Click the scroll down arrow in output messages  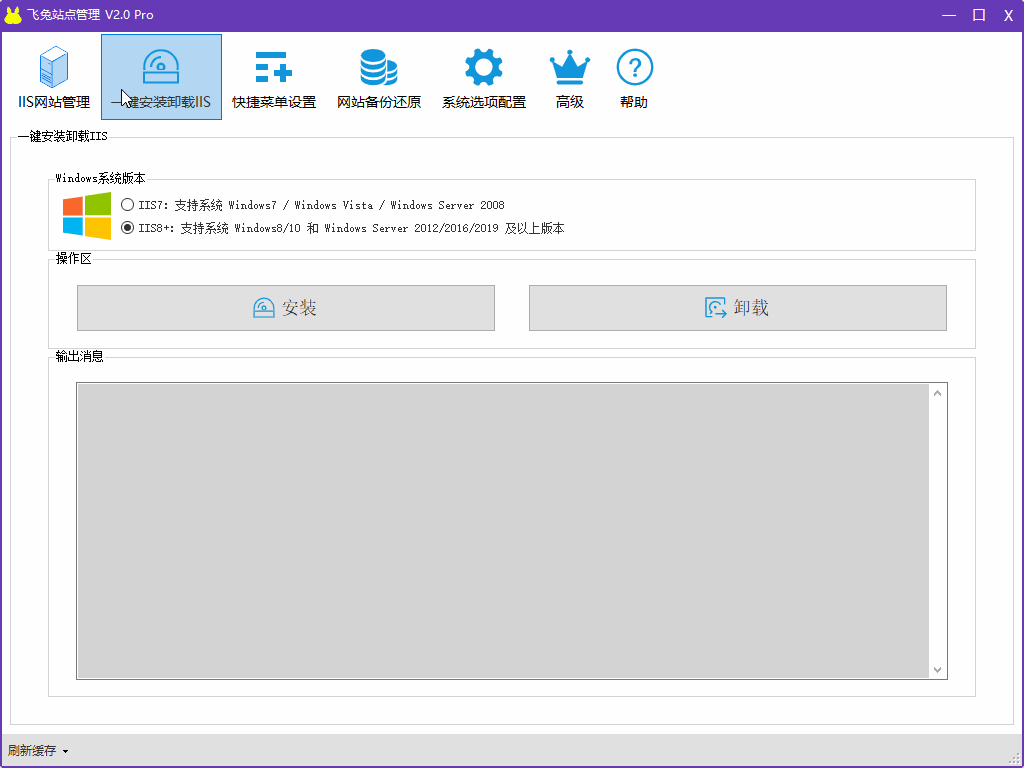point(938,669)
